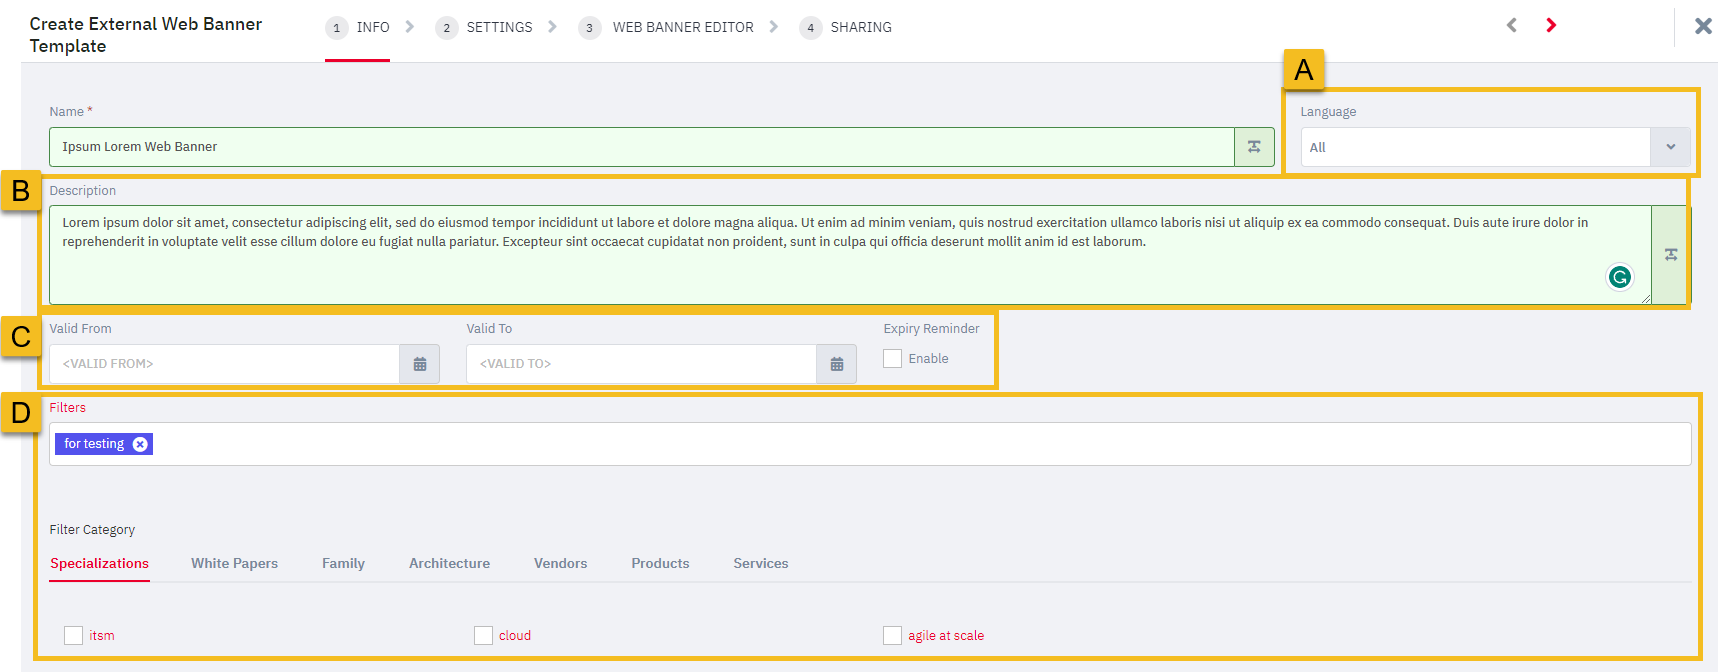This screenshot has height=672, width=1718.
Task: Click the chevron after INFO step
Action: (409, 27)
